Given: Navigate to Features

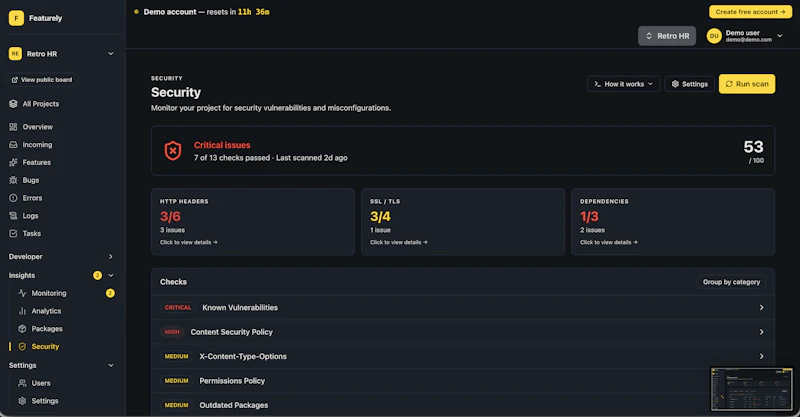Looking at the screenshot, I should [36, 162].
